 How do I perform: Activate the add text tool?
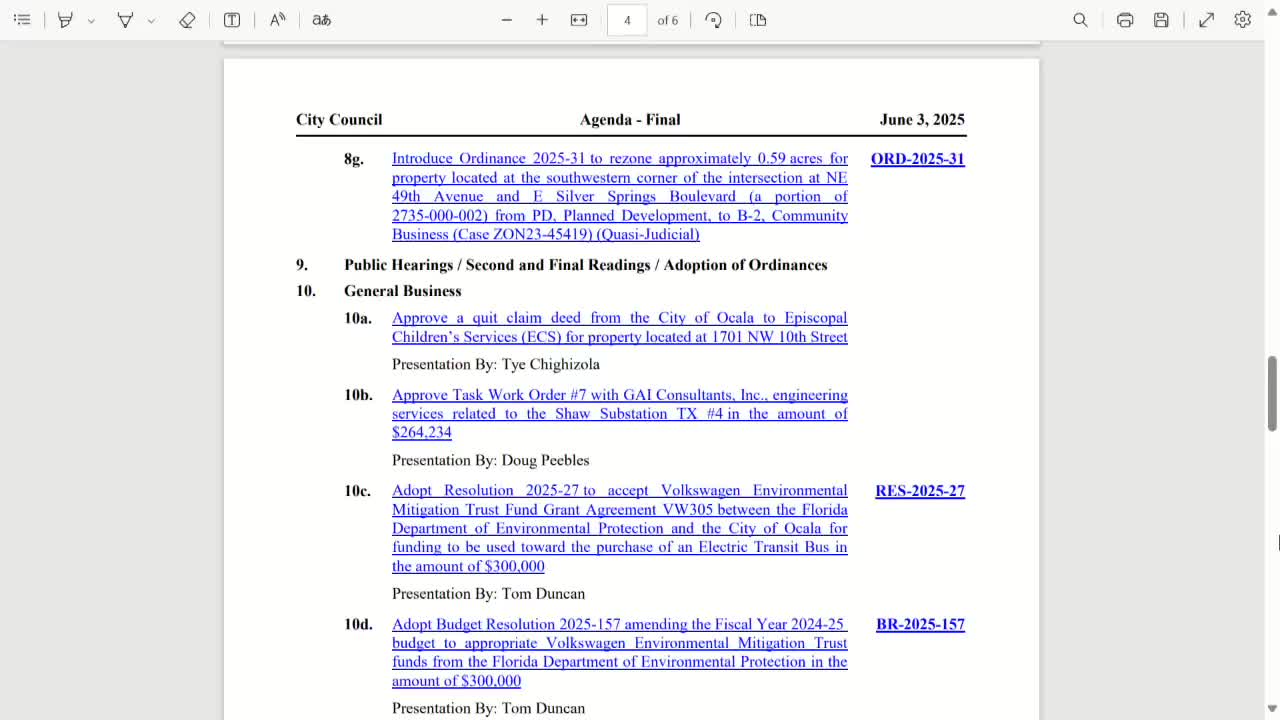tap(232, 20)
